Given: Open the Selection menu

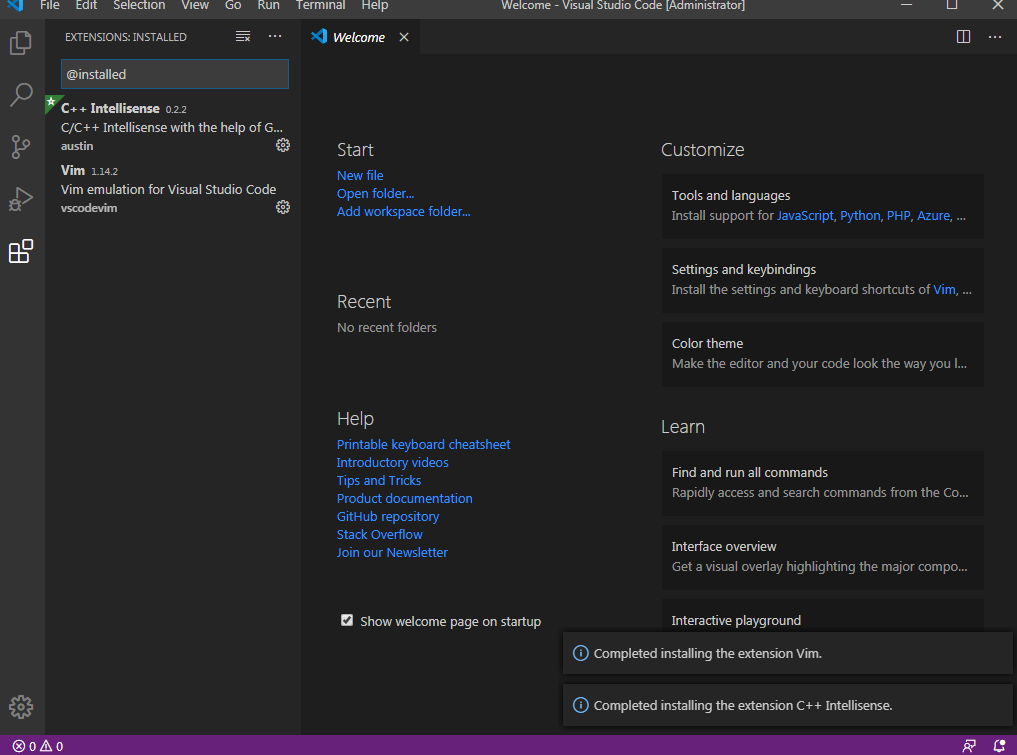Looking at the screenshot, I should click(x=139, y=5).
